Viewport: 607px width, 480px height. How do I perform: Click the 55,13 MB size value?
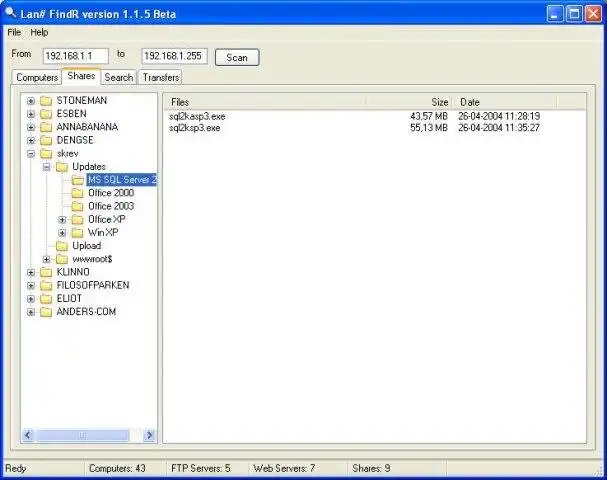(x=429, y=128)
